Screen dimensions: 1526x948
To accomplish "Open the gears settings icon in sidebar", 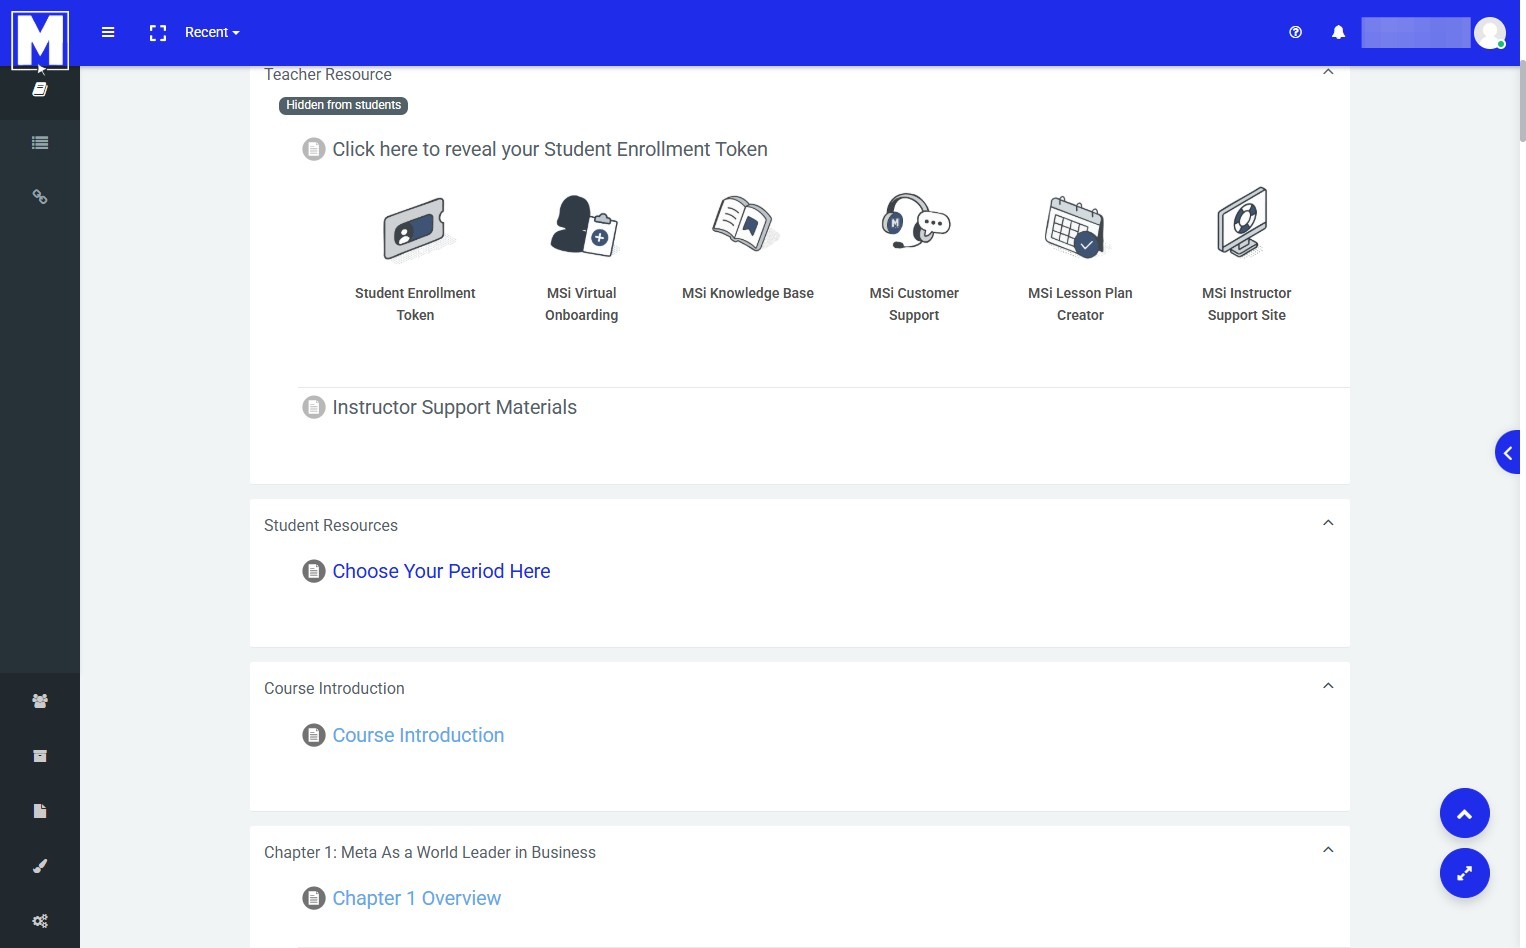I will [x=40, y=921].
